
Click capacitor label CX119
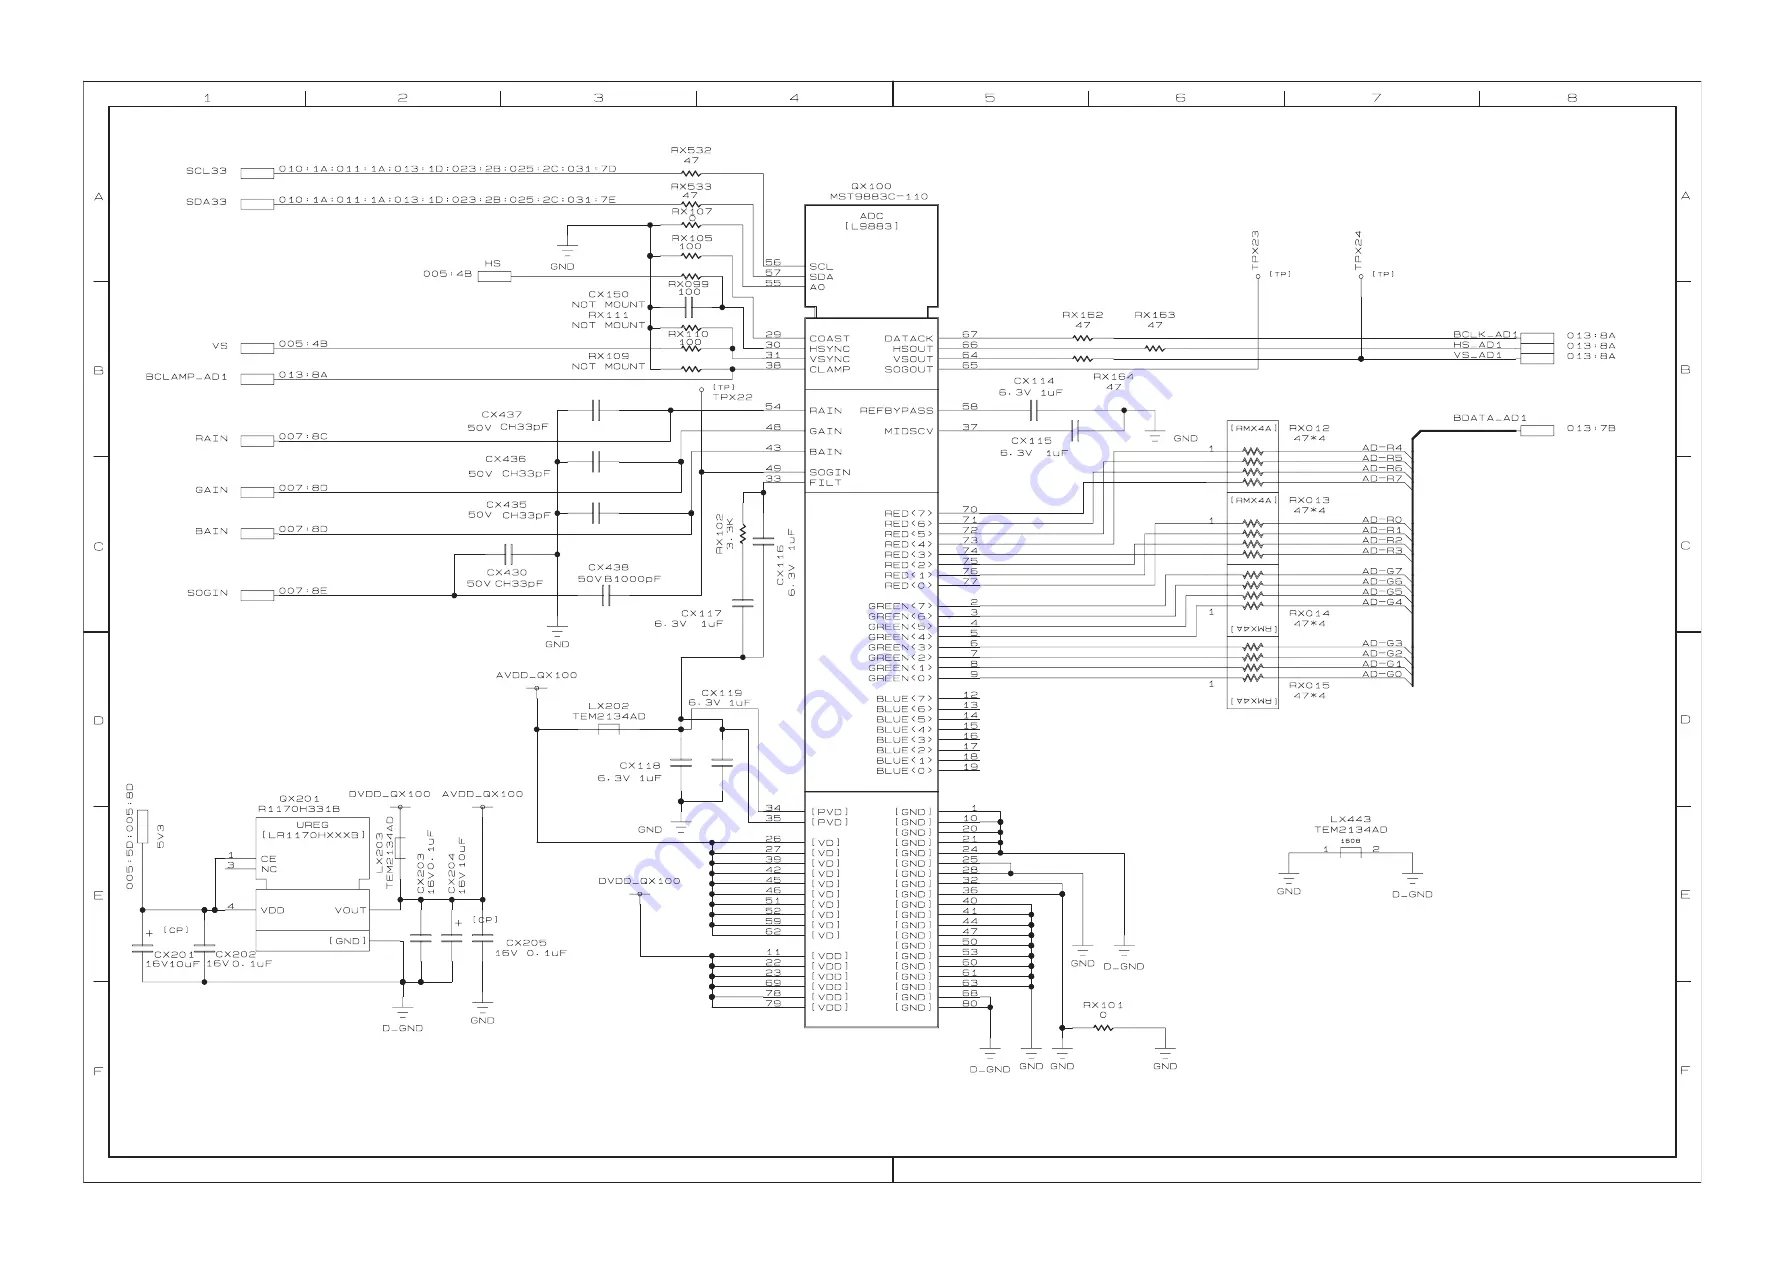(721, 692)
